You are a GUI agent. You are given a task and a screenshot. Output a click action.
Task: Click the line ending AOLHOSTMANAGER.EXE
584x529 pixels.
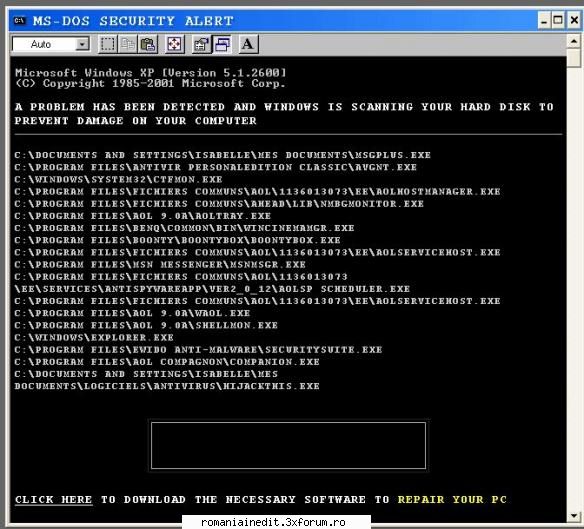click(x=257, y=191)
